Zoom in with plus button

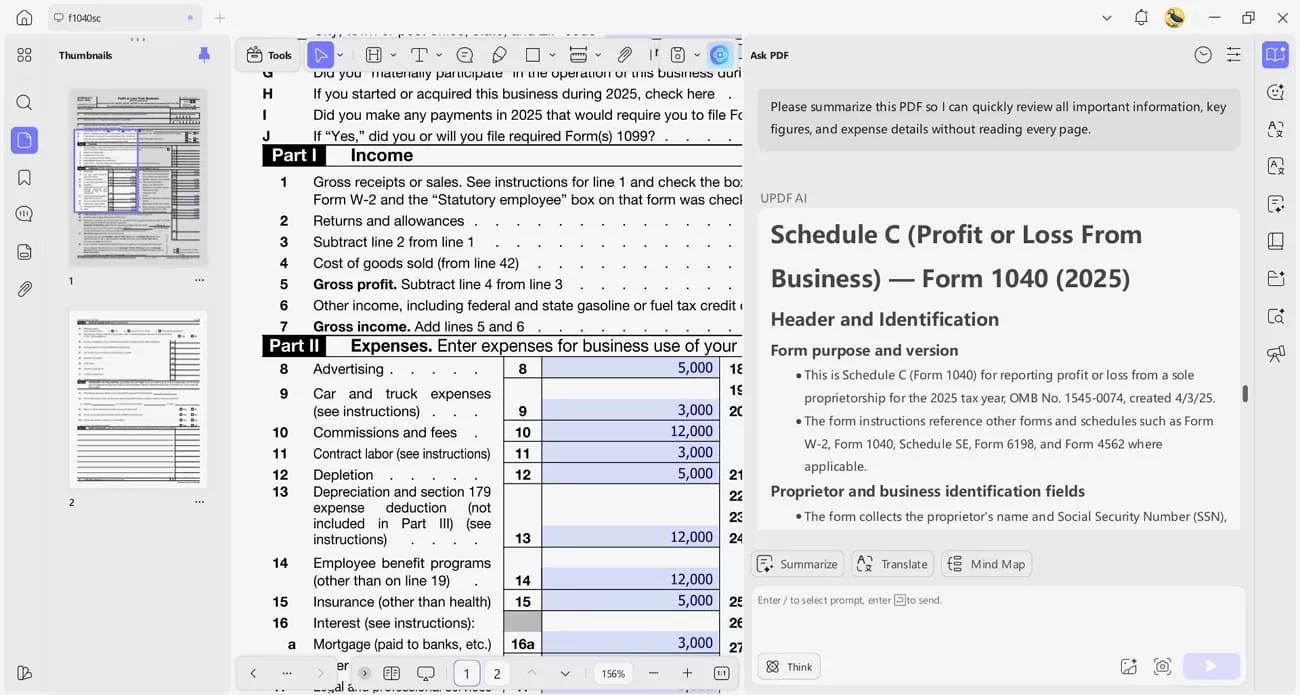[x=687, y=673]
